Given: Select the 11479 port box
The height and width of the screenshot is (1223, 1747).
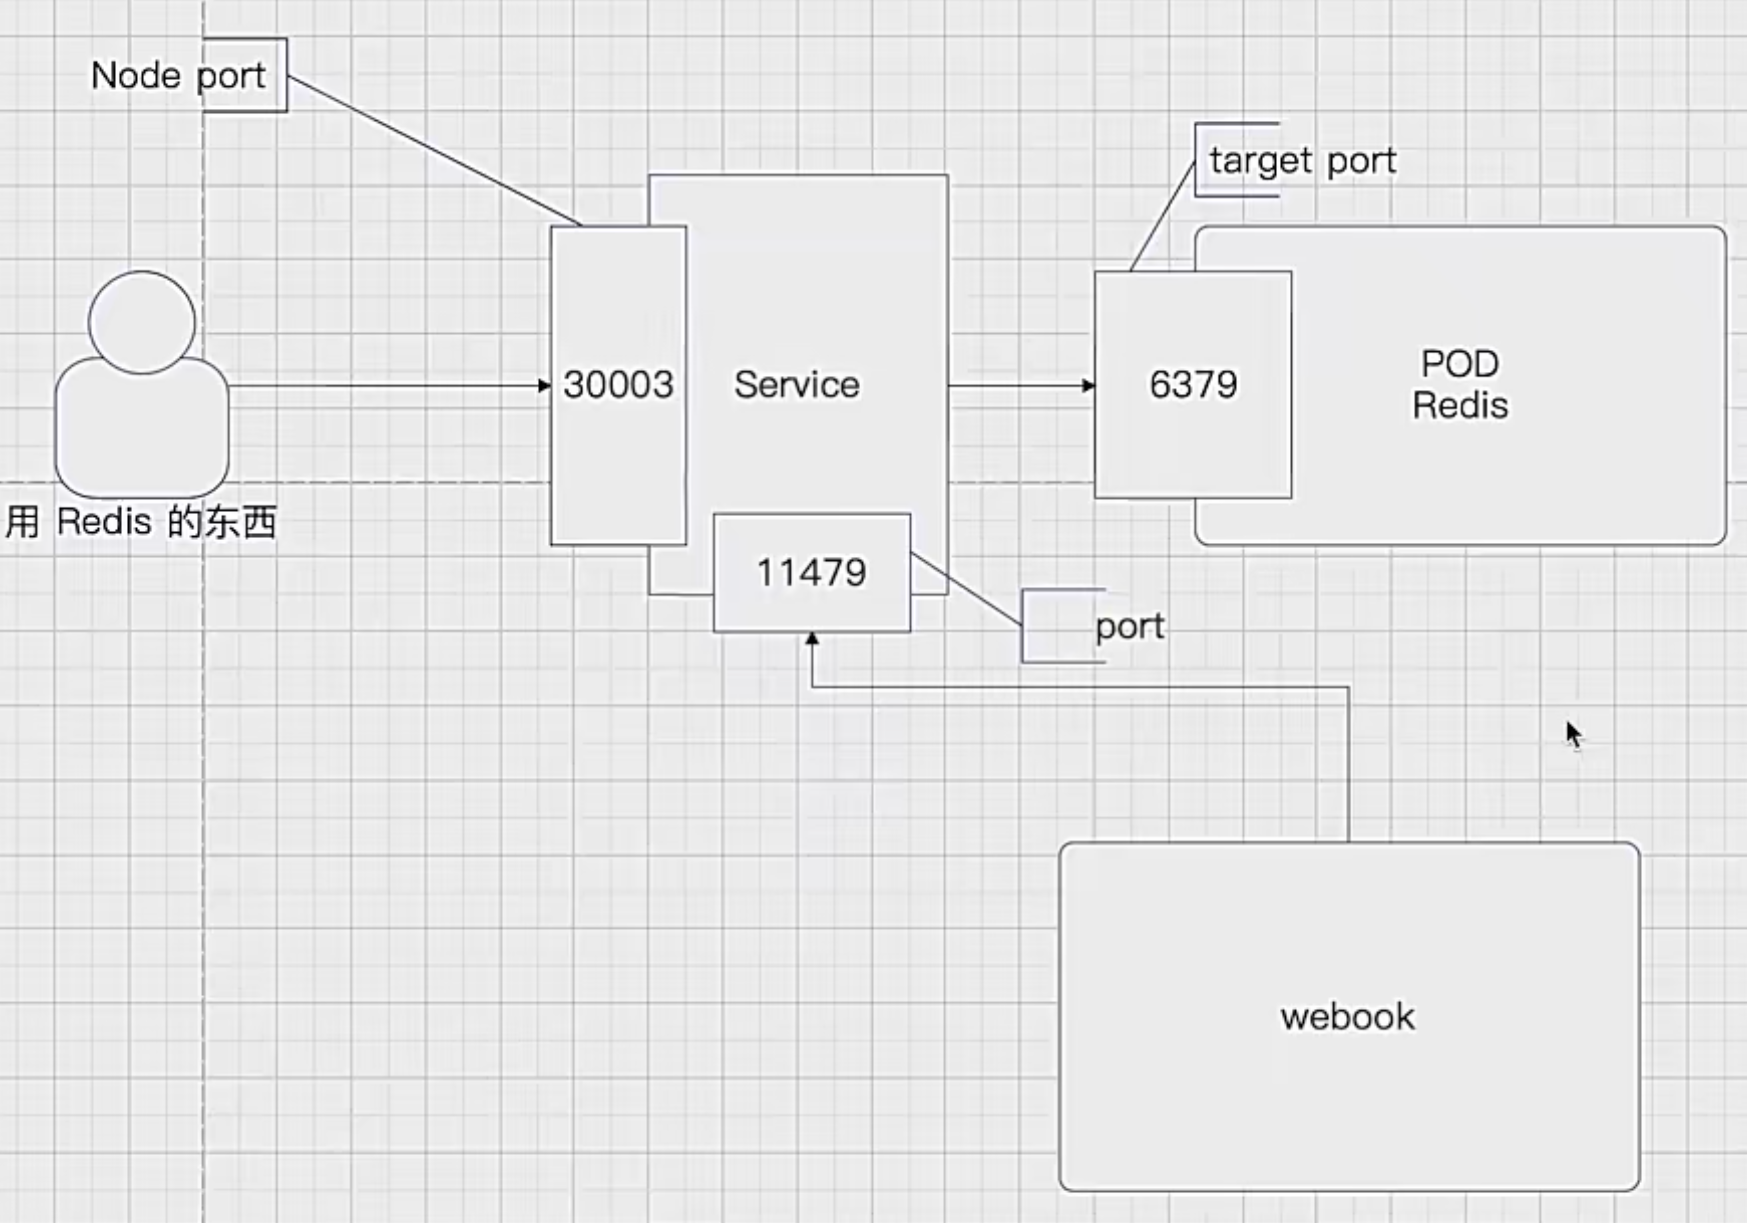Looking at the screenshot, I should point(811,573).
